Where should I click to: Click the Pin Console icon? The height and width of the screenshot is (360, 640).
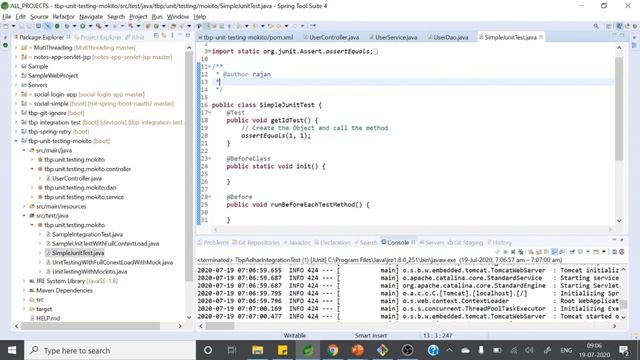(x=573, y=252)
